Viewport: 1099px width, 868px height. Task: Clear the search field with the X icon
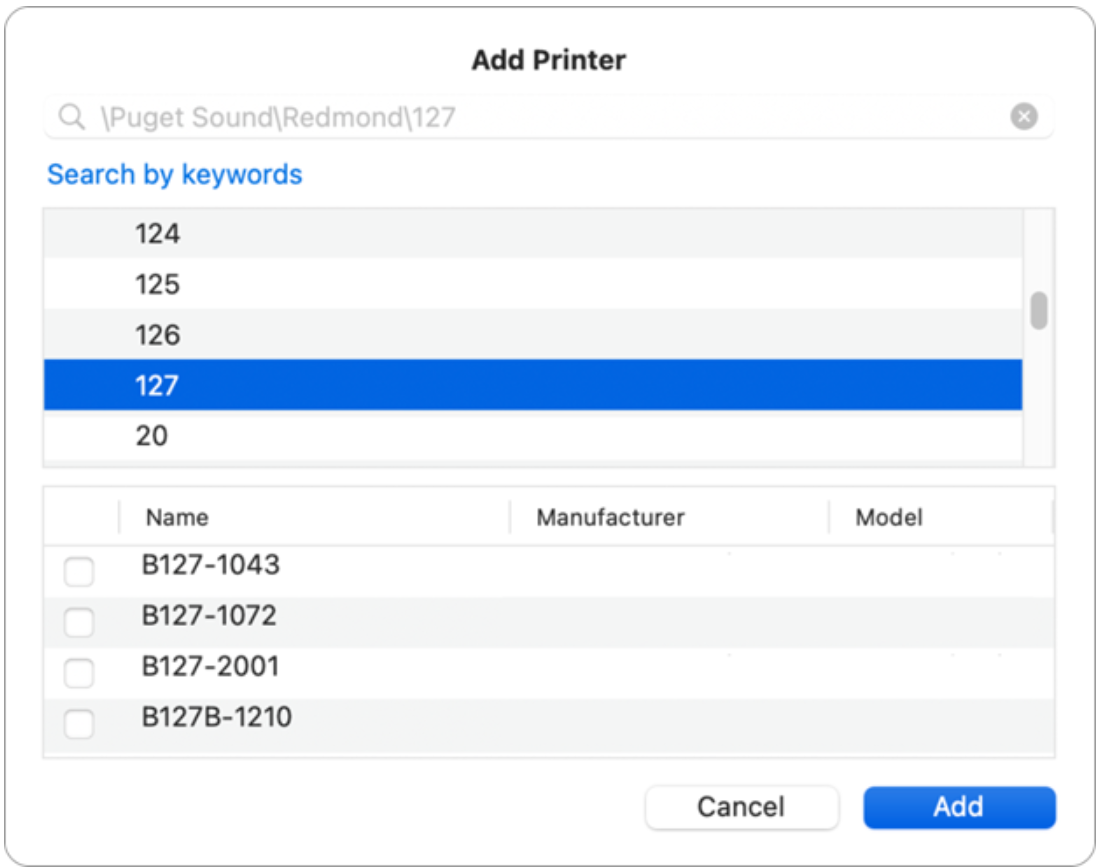coord(1023,118)
